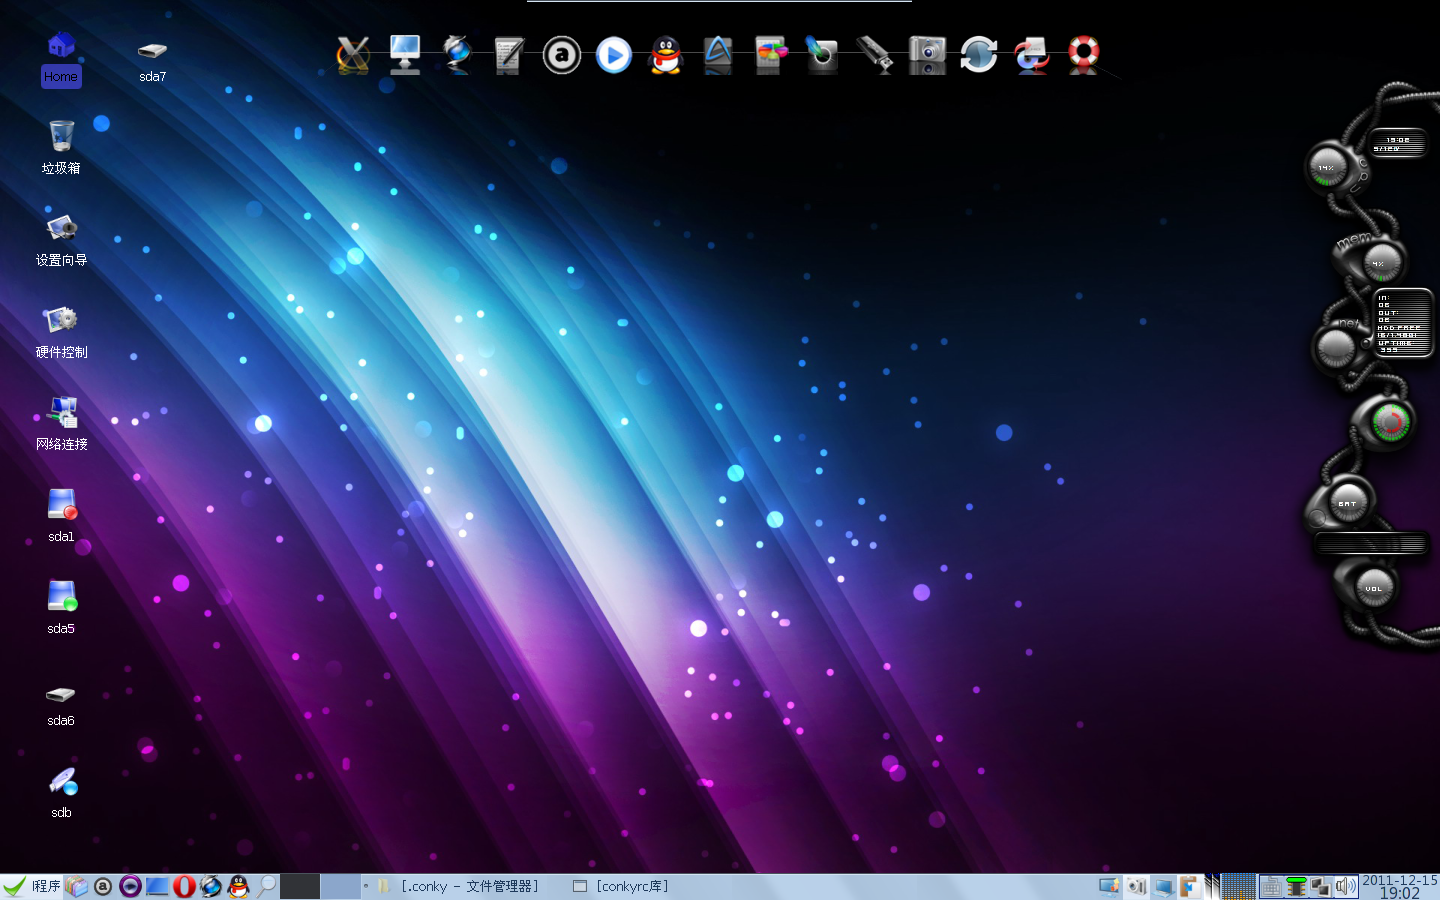Click the blue triangle 'A' dock icon
Image resolution: width=1440 pixels, height=900 pixels.
pos(718,55)
